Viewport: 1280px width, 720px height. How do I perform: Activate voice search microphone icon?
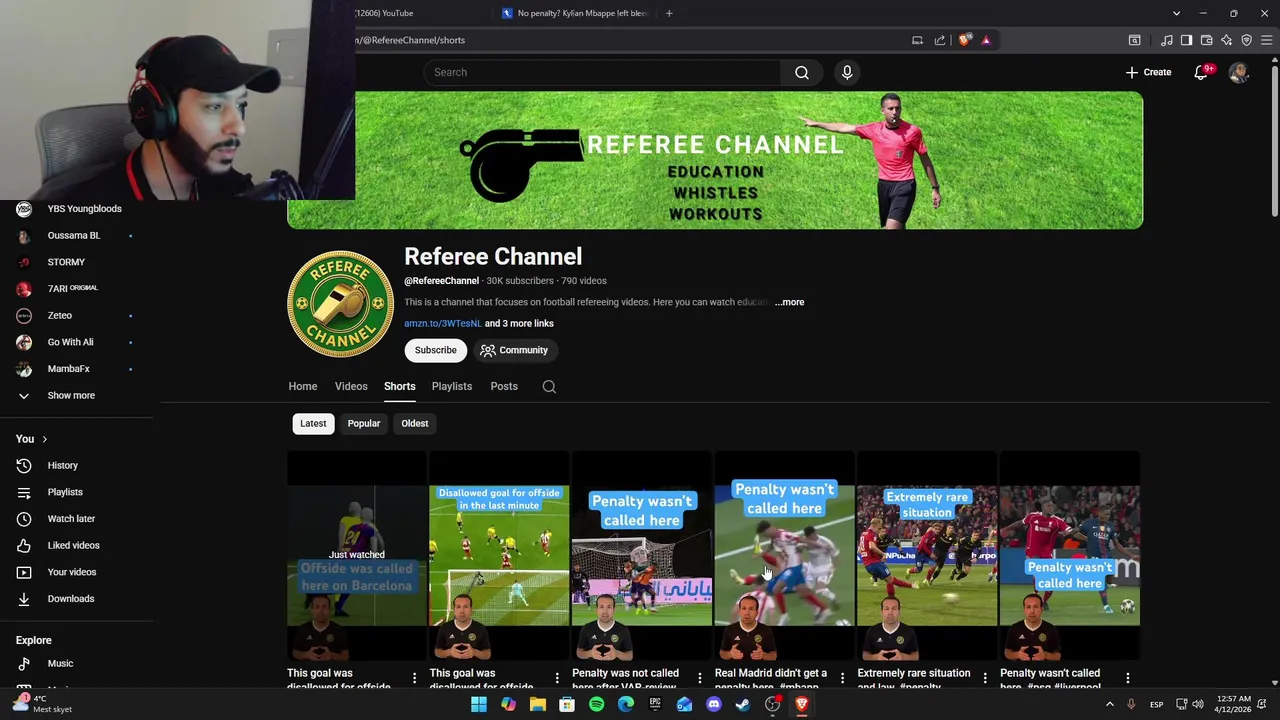[847, 72]
